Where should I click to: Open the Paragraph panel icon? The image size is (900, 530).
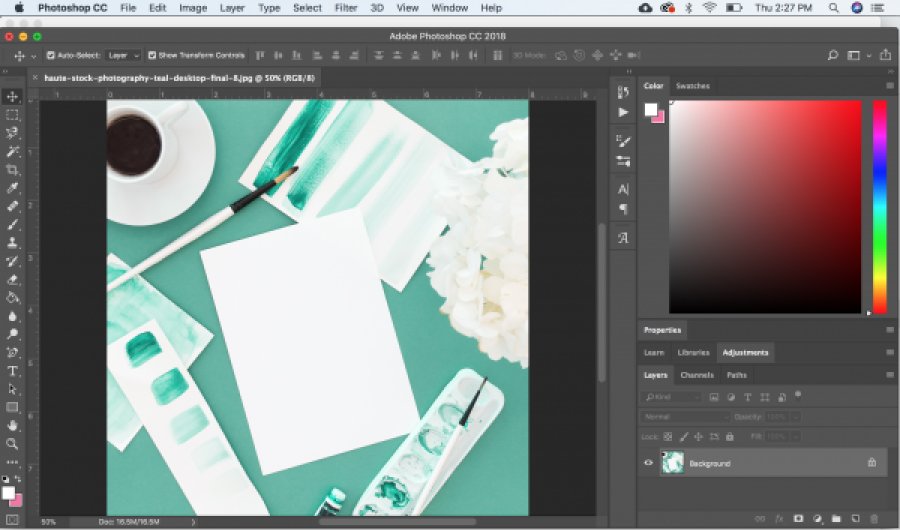623,209
